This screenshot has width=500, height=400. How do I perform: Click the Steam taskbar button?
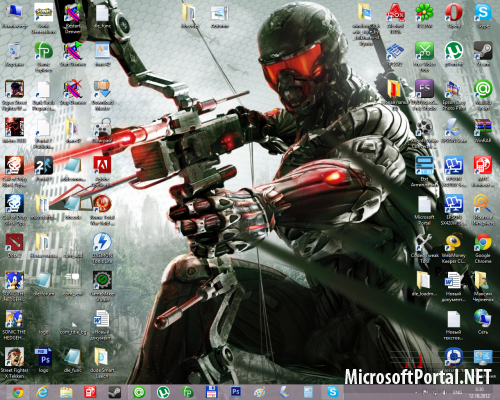click(x=115, y=392)
